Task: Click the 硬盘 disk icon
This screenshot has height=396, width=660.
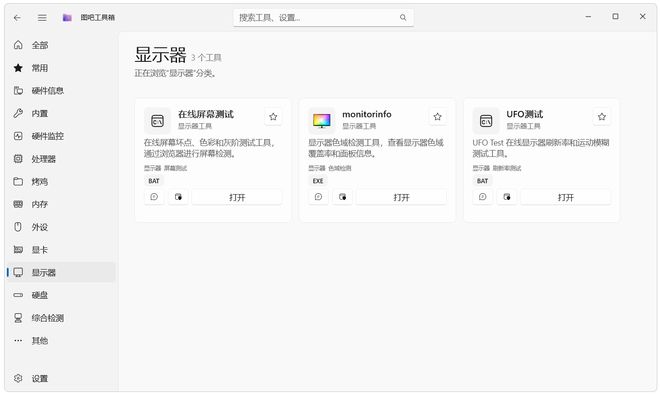Action: point(18,295)
